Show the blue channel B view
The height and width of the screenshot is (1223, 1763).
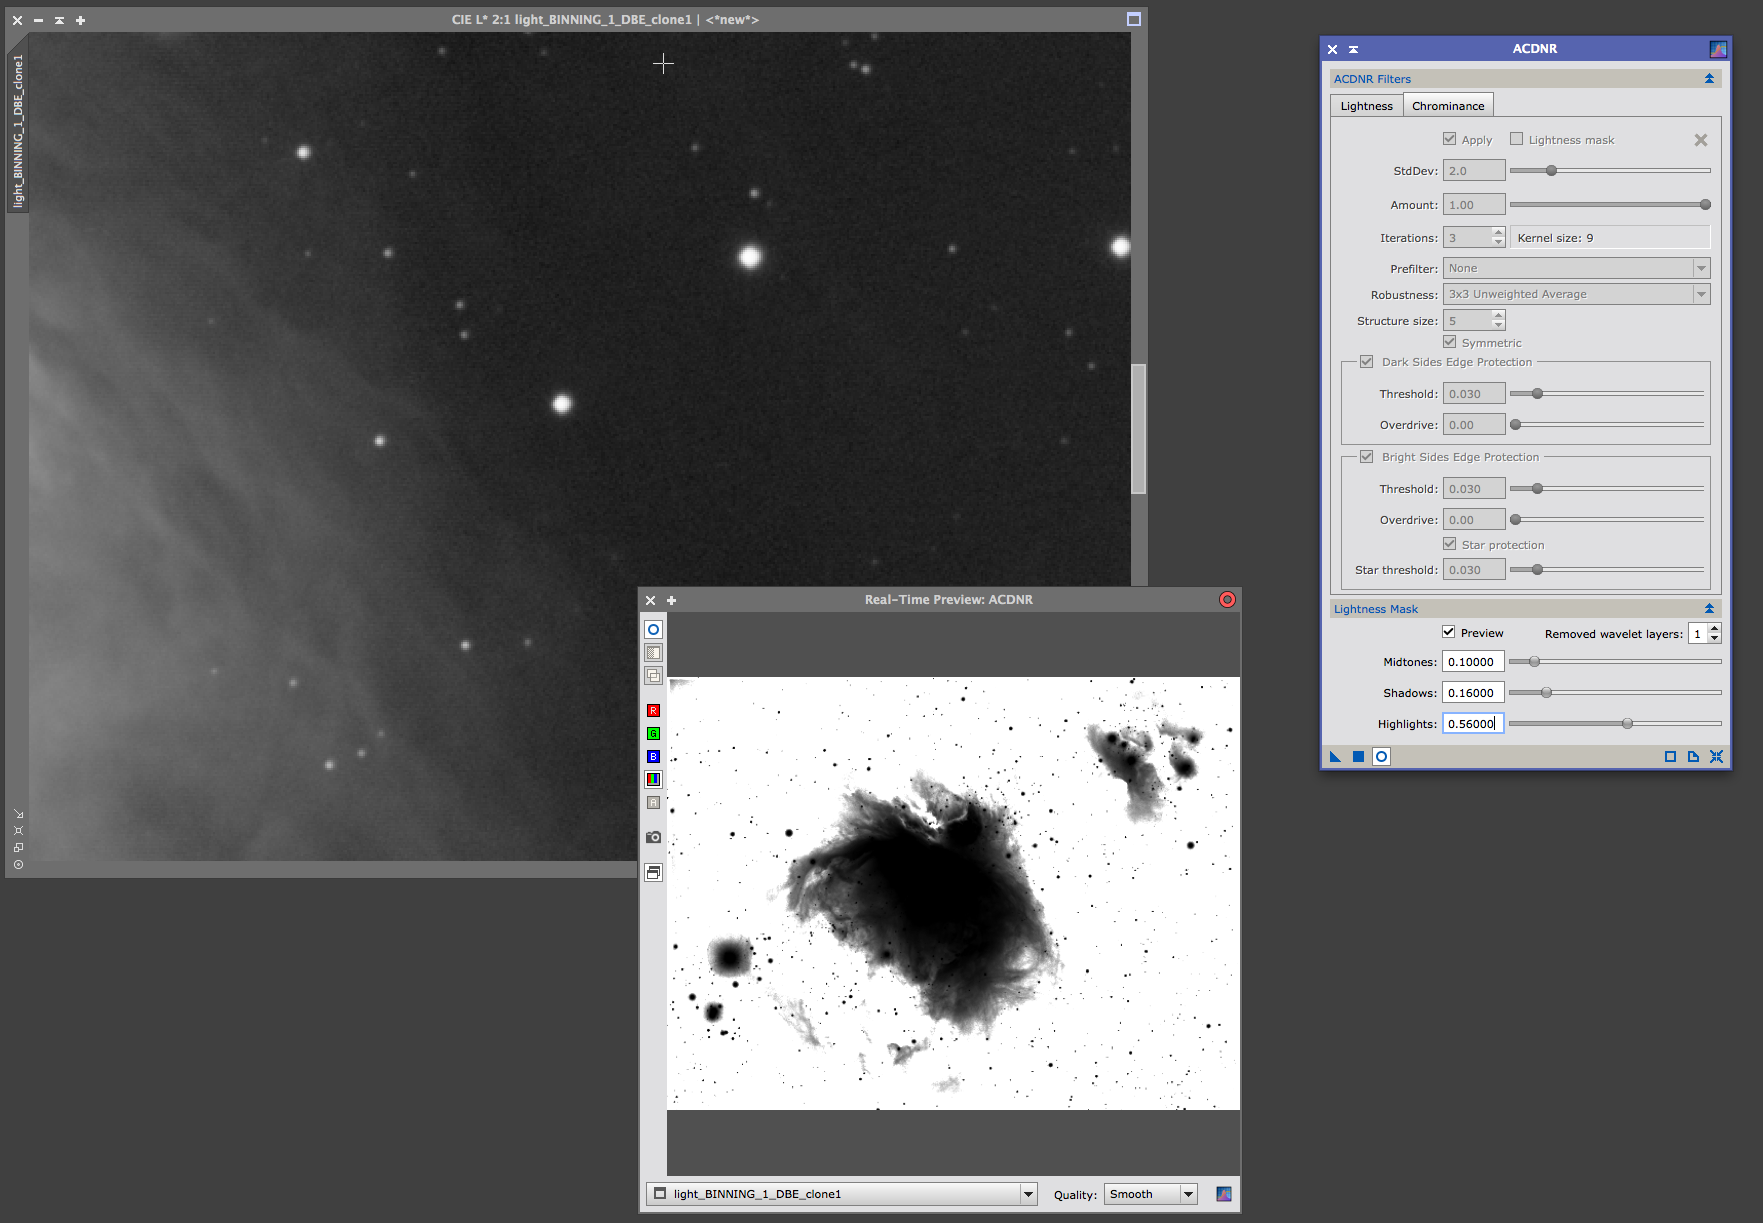pos(653,757)
